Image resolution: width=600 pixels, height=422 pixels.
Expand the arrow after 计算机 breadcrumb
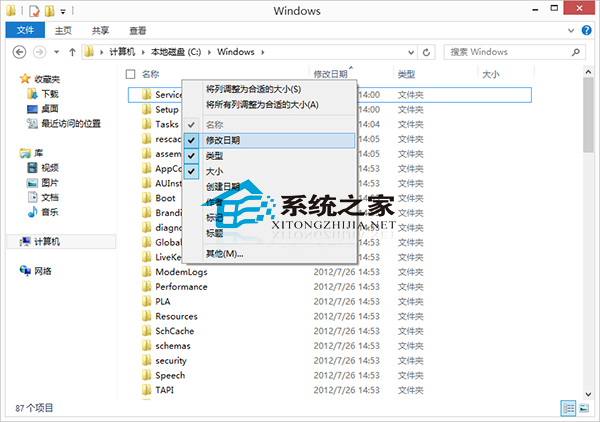[143, 52]
